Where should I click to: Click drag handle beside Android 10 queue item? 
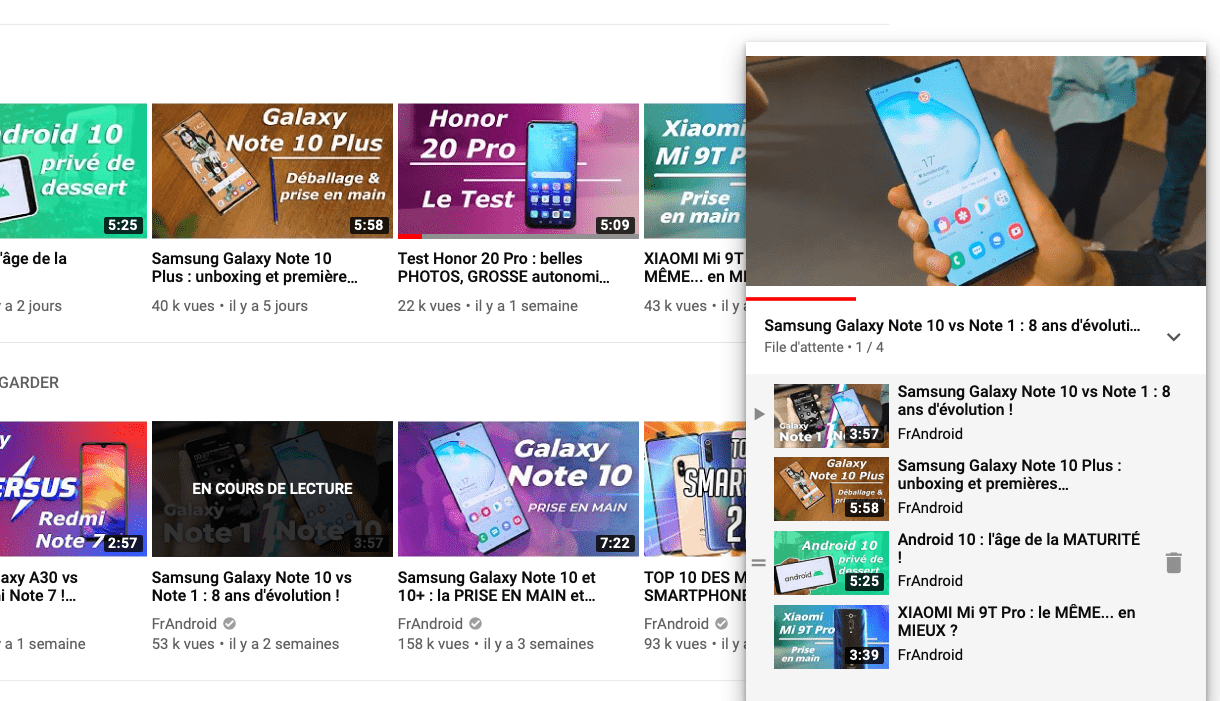pos(758,563)
